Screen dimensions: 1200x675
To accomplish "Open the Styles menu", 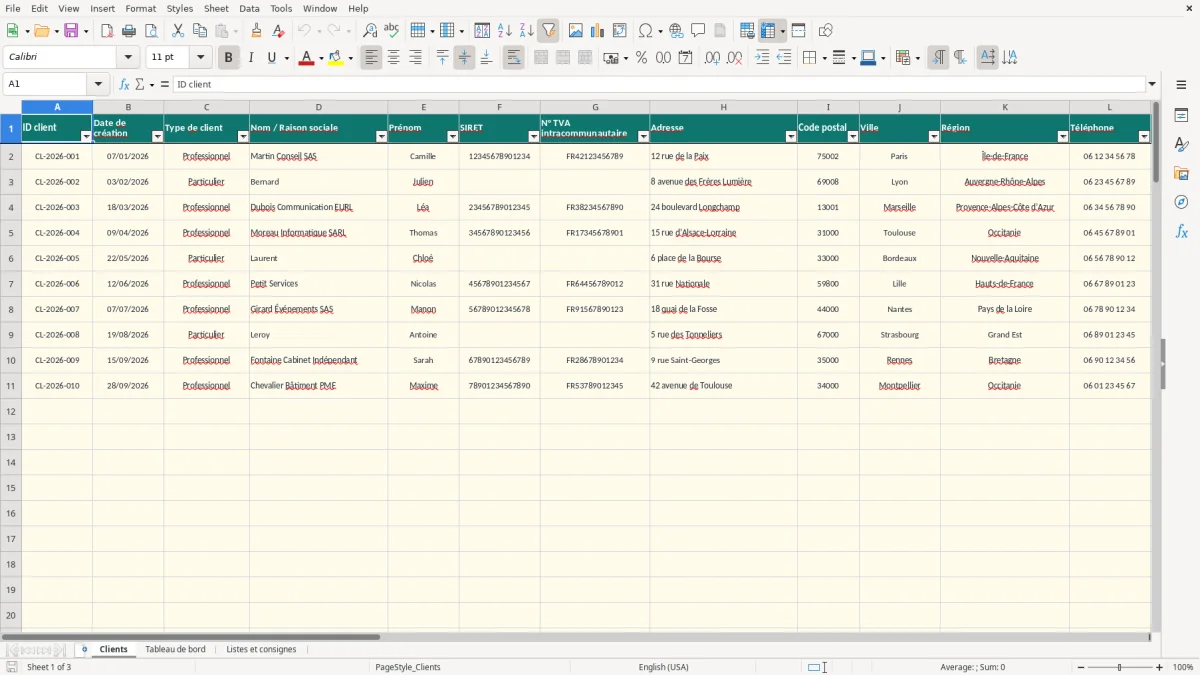I will 180,8.
